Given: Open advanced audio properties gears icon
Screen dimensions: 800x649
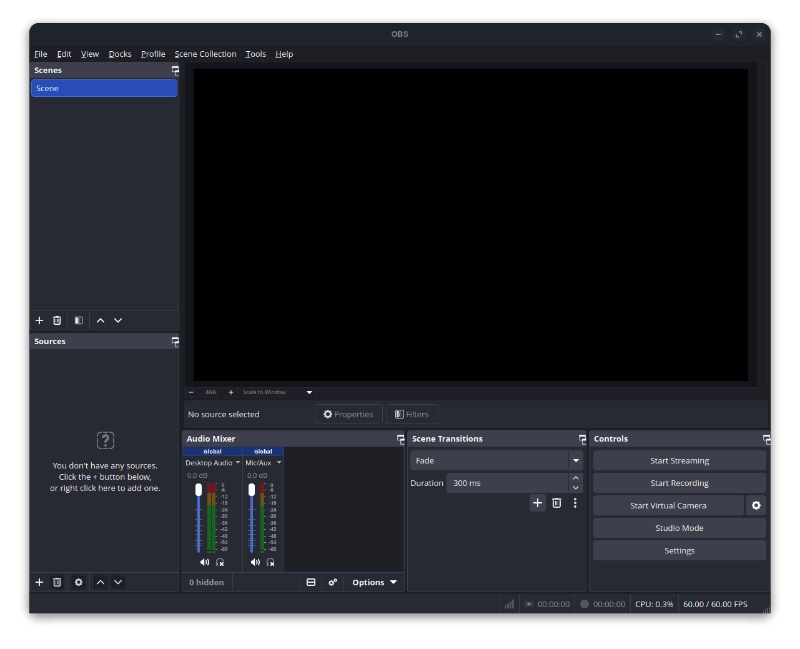Looking at the screenshot, I should (333, 582).
